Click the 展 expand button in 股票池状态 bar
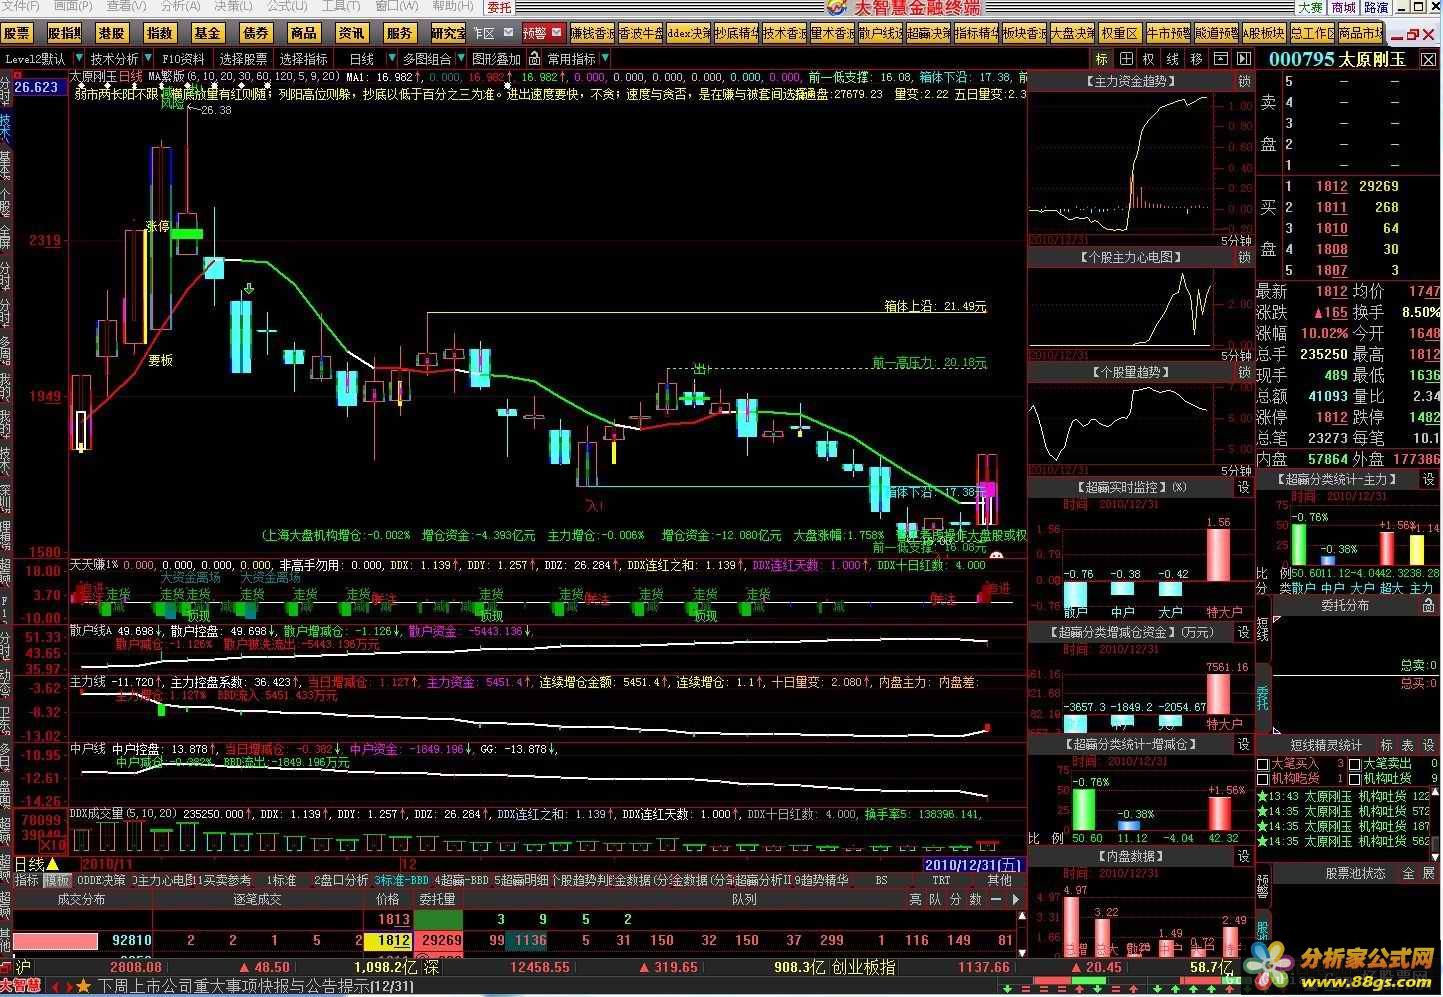 pyautogui.click(x=1429, y=873)
